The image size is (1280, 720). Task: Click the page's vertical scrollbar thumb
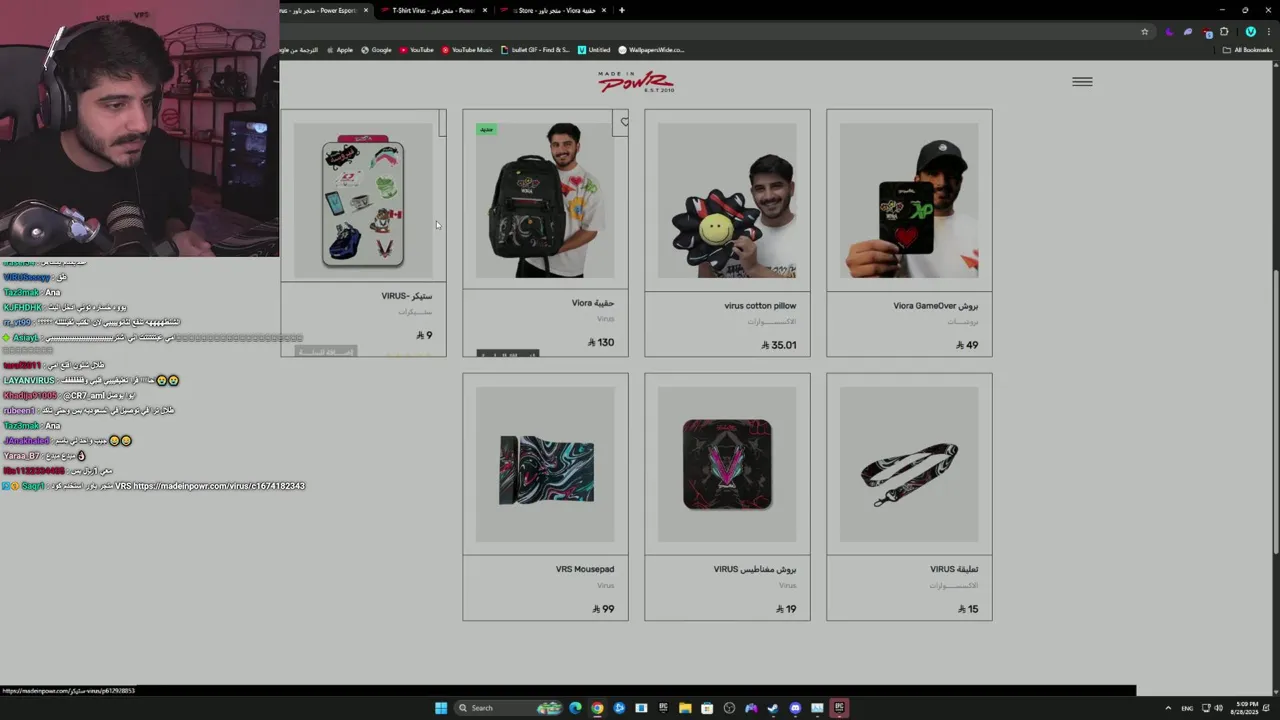1275,412
